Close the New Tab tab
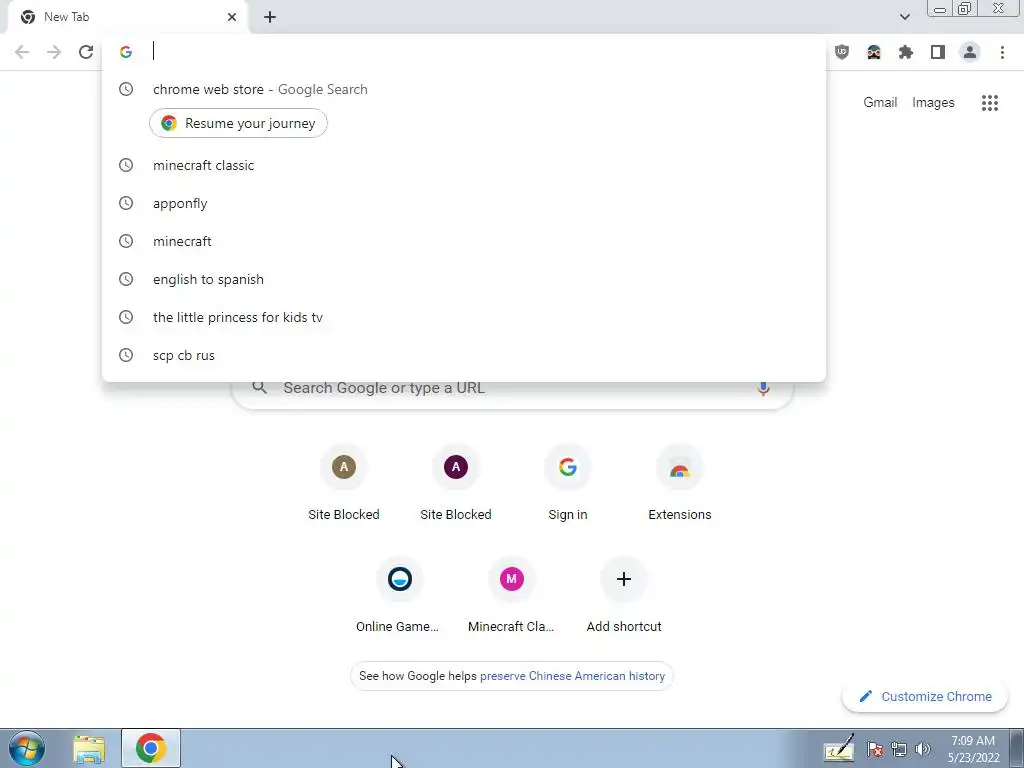Screen dimensions: 1024x768 (232, 17)
